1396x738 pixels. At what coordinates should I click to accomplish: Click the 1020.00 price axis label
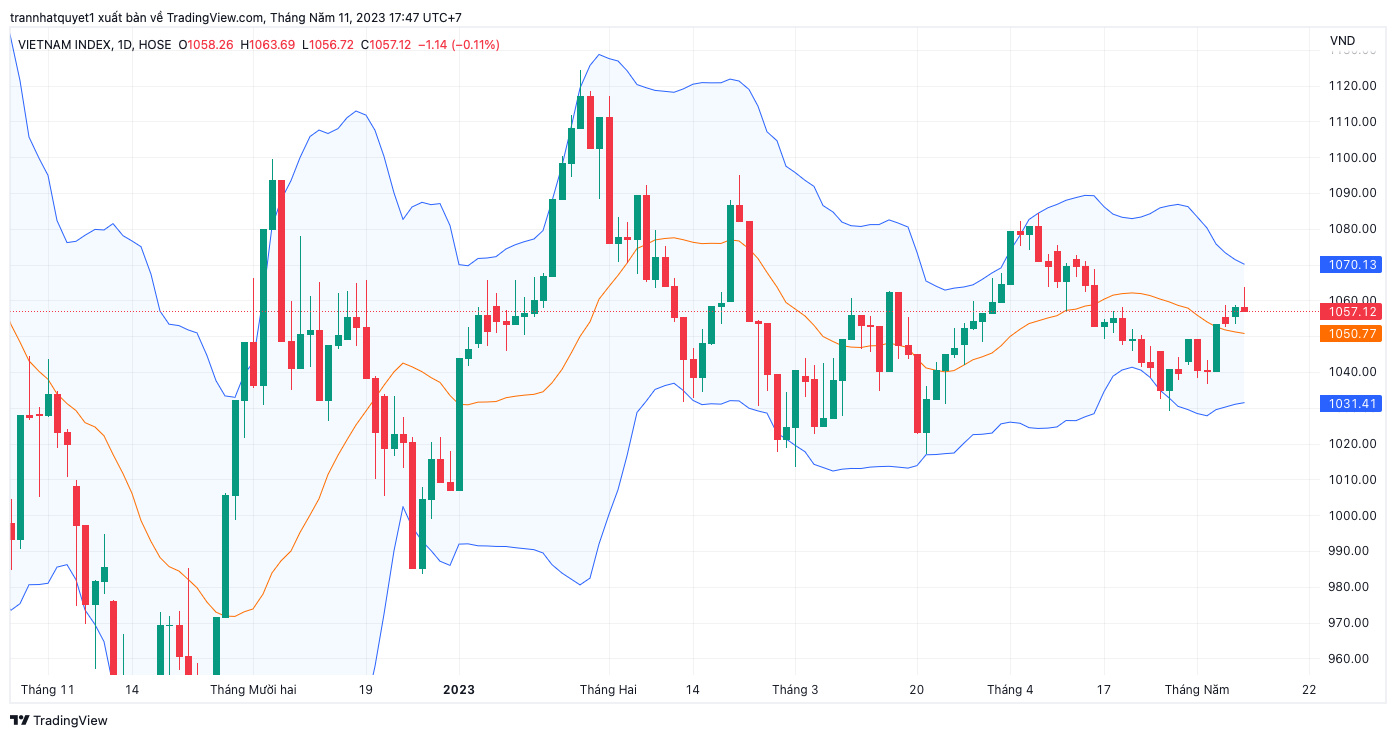(1353, 444)
